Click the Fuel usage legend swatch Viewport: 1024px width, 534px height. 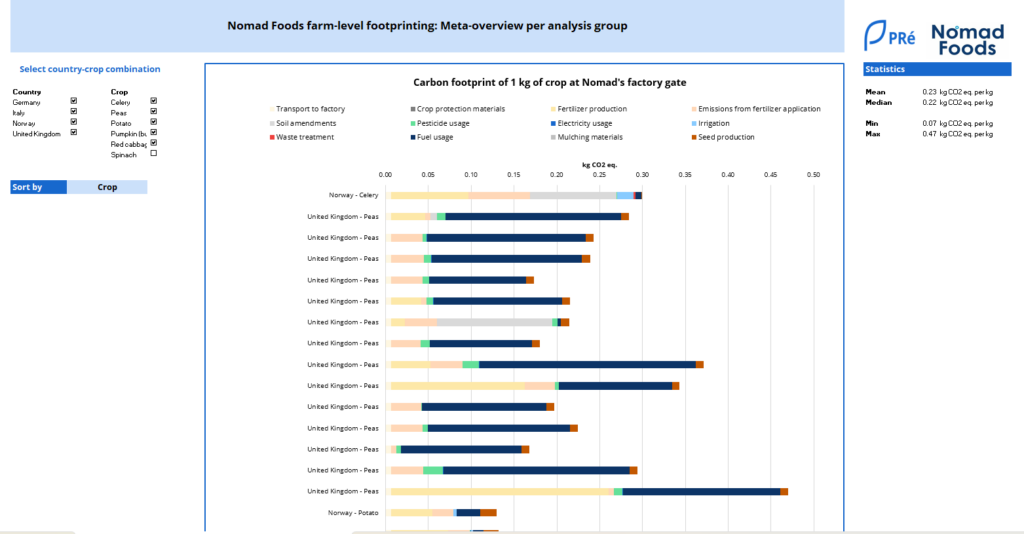click(413, 137)
